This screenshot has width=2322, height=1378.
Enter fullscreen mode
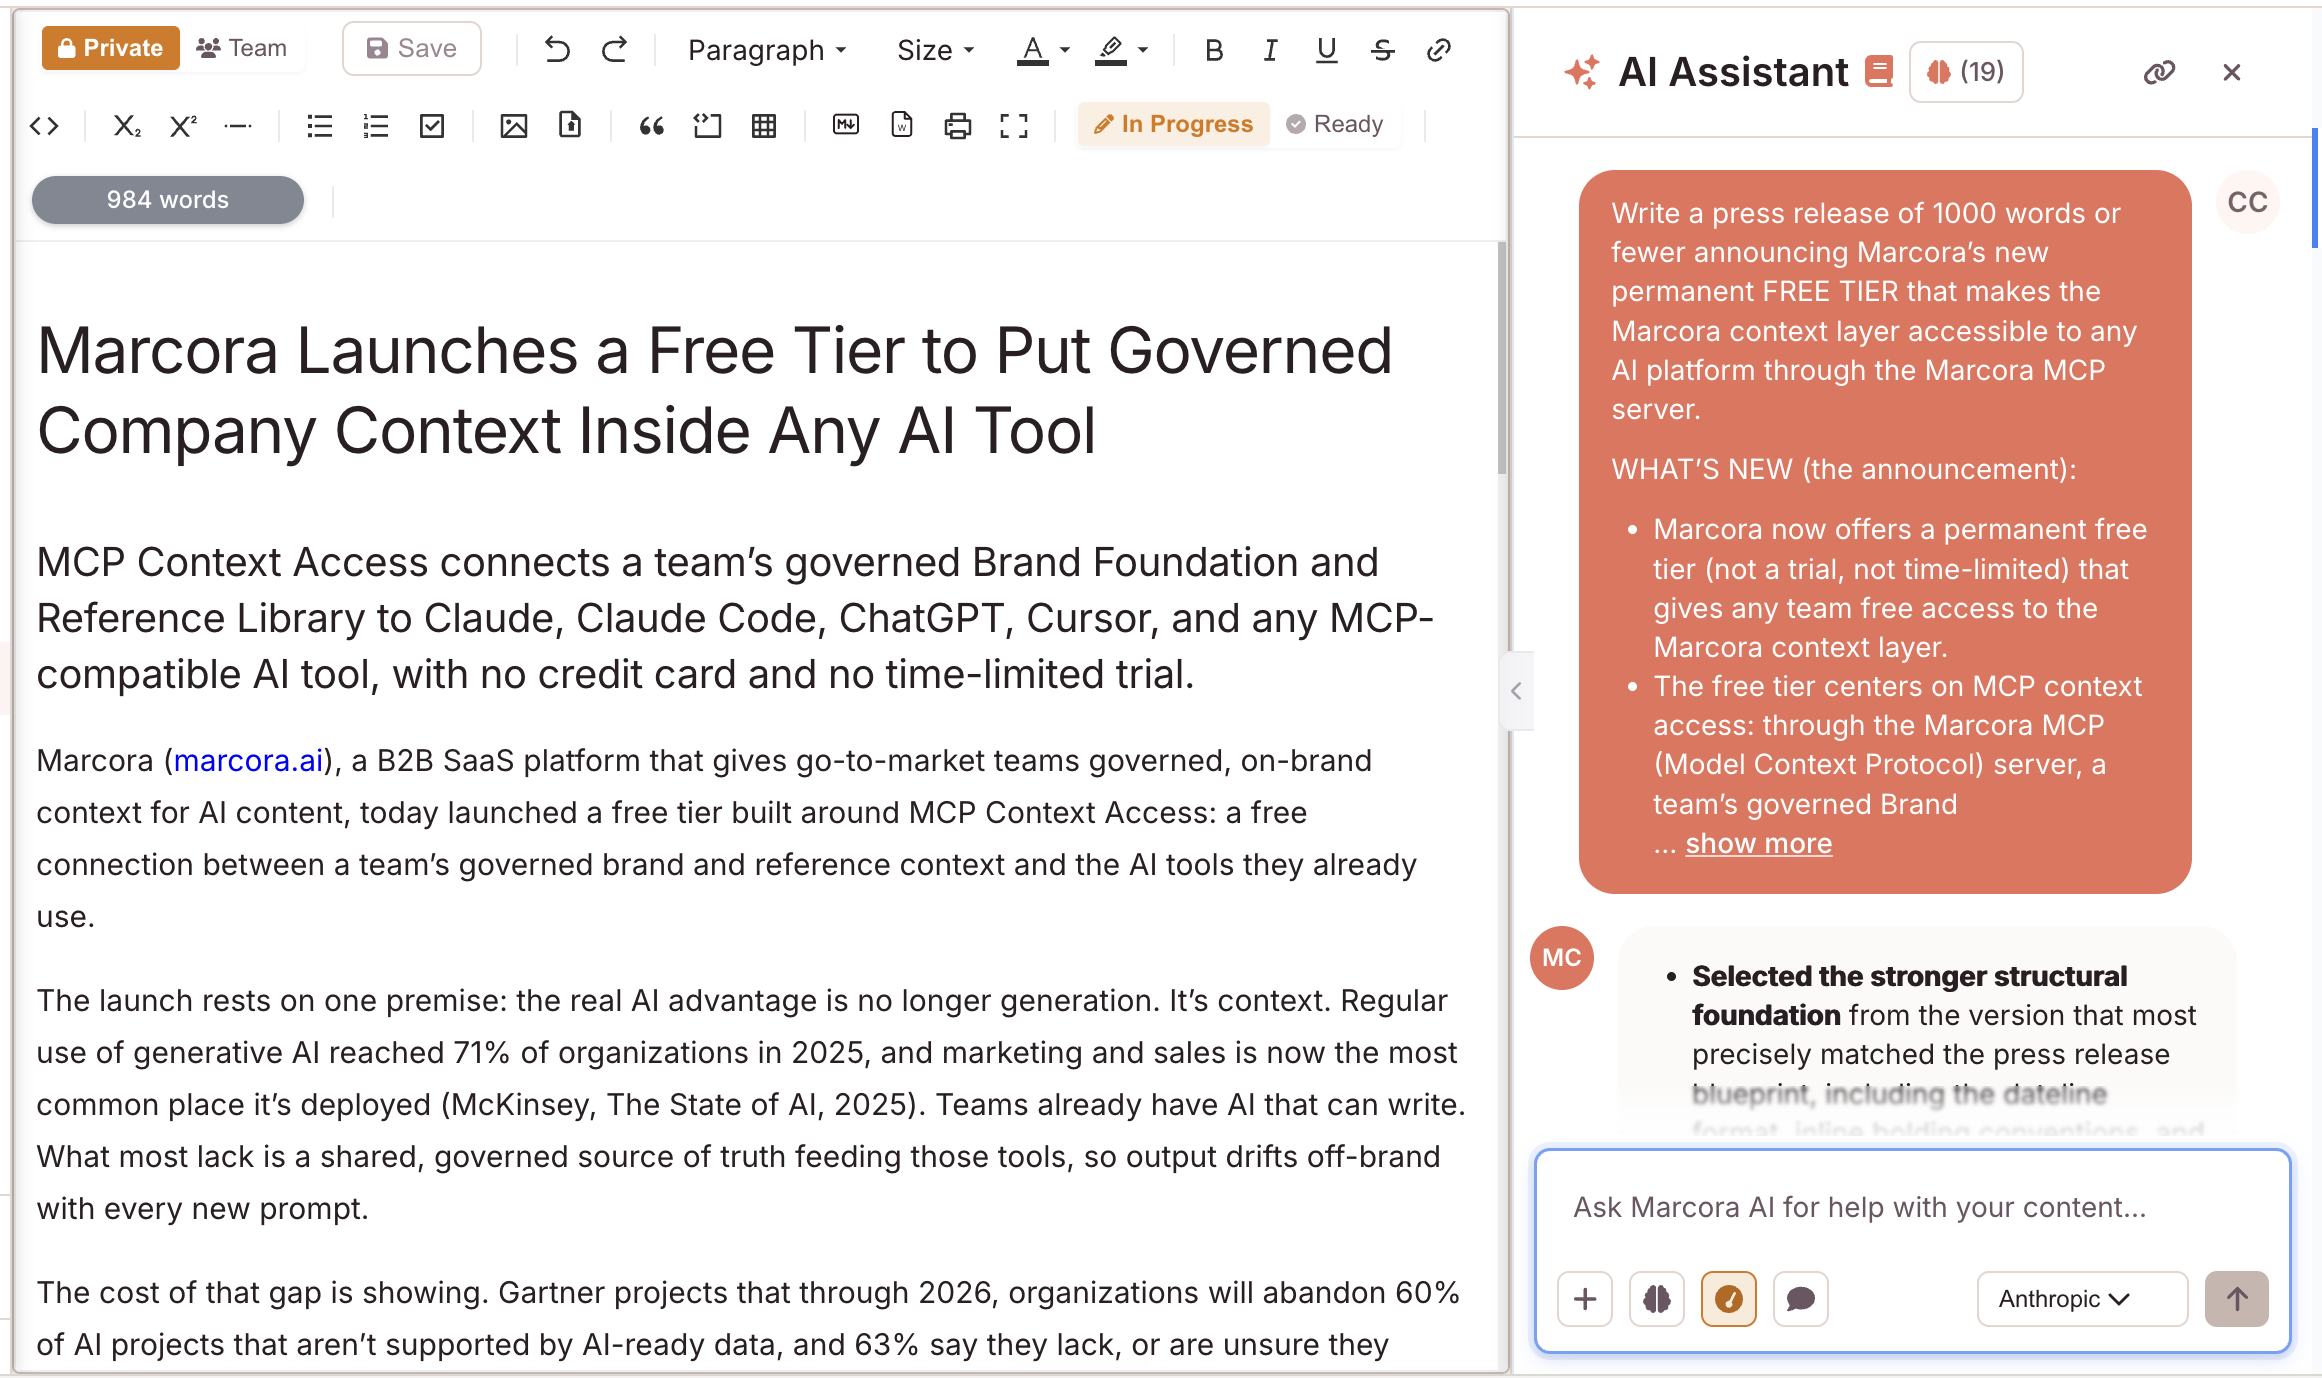pos(1014,125)
